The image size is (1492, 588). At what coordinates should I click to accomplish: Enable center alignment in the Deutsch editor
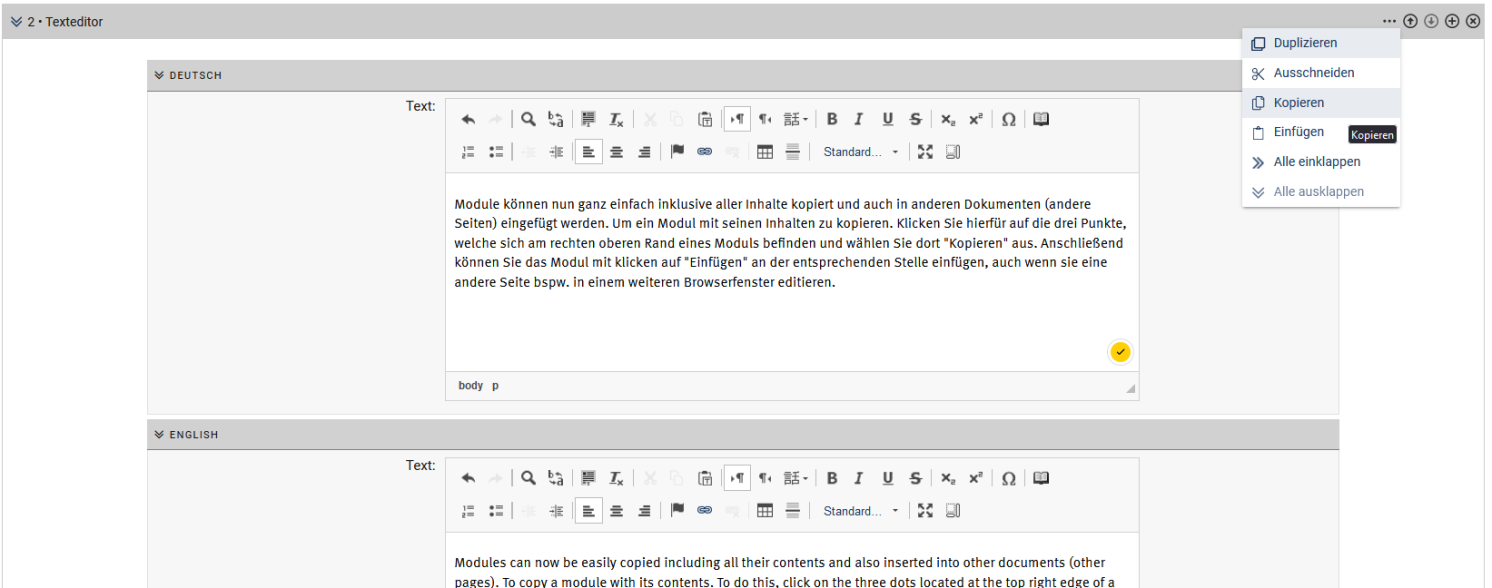(617, 152)
